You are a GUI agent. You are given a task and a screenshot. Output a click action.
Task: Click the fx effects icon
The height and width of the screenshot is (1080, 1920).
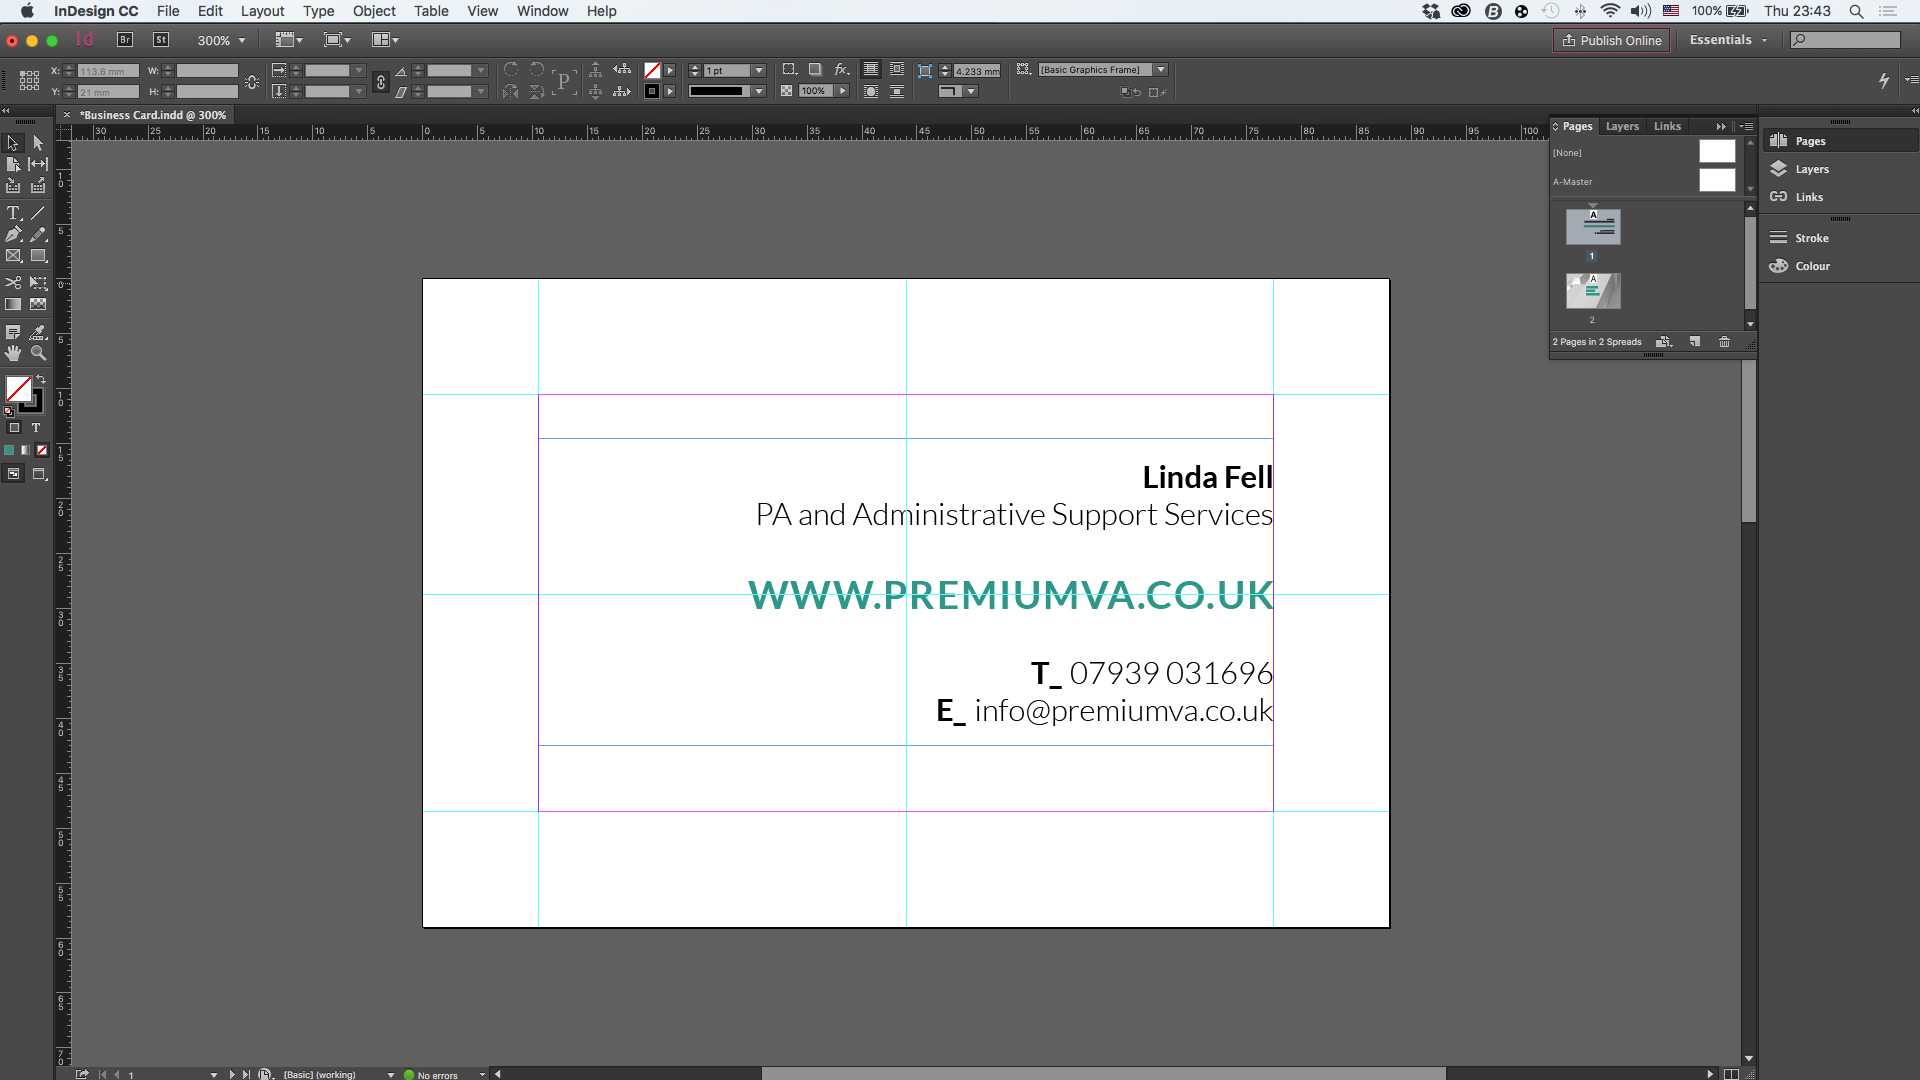click(842, 69)
